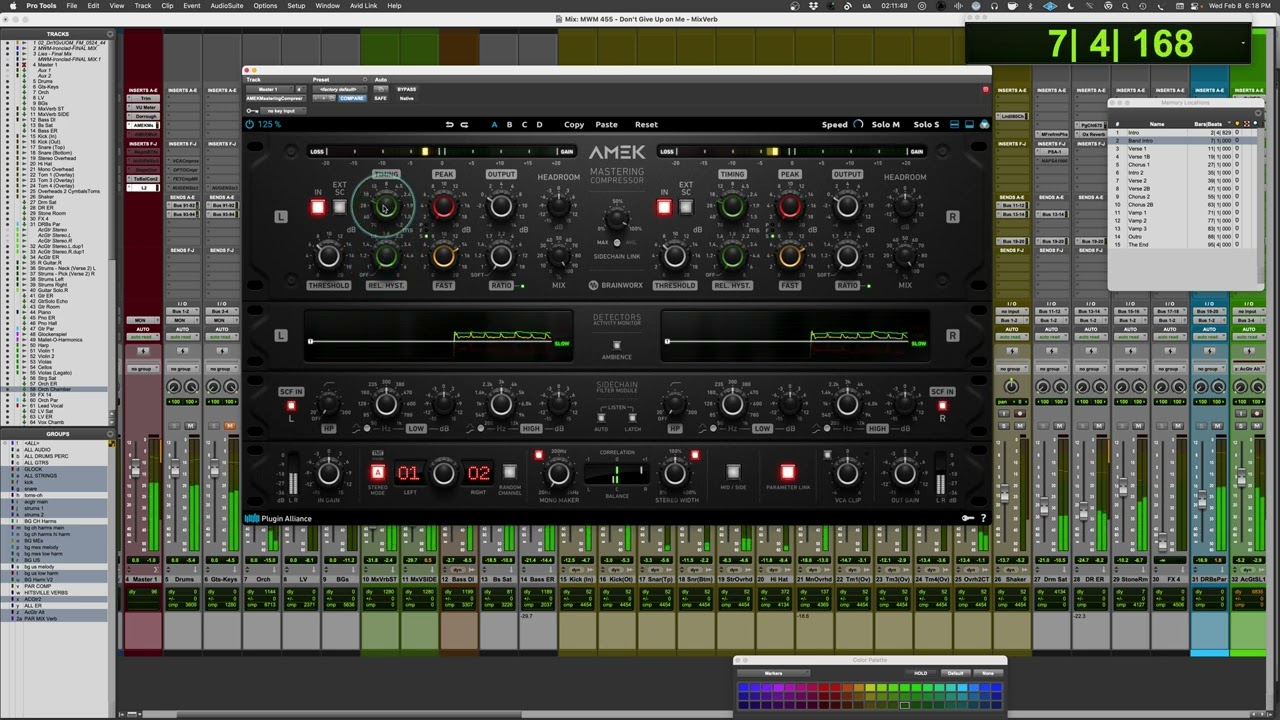
Task: Click the left Threshold knob
Action: point(328,256)
